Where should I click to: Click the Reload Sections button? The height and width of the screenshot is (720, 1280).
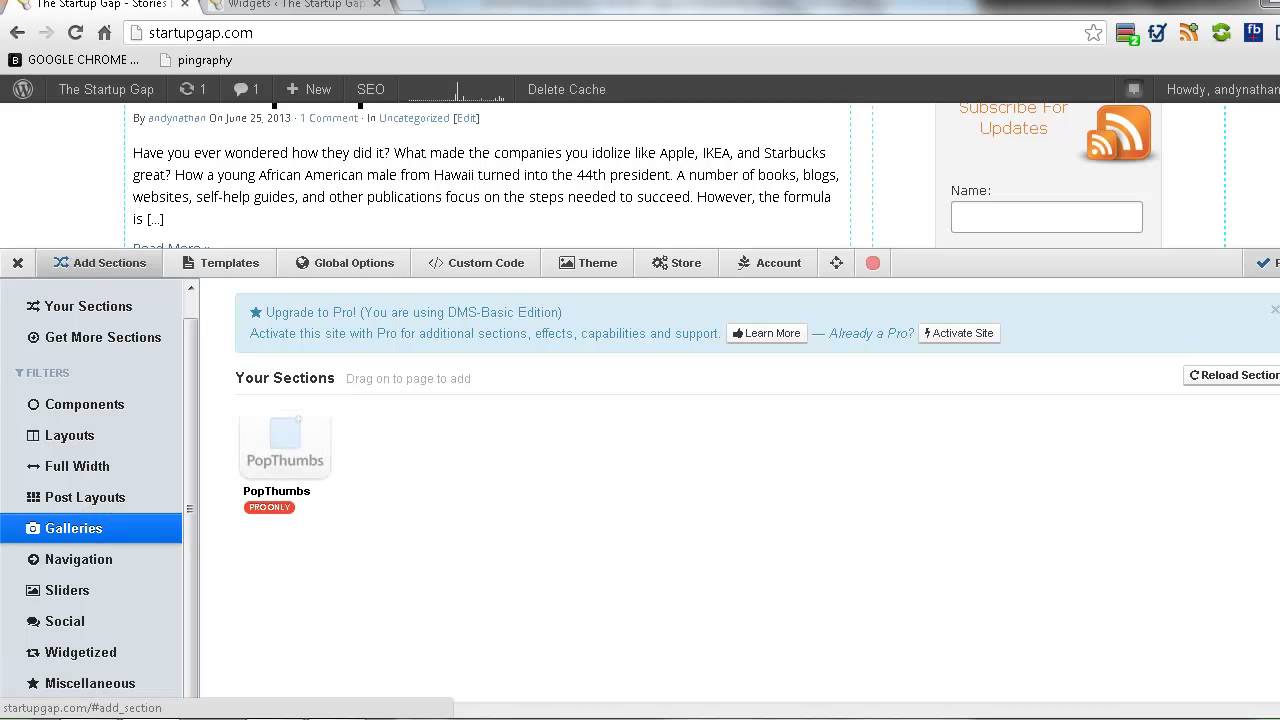[x=1232, y=375]
